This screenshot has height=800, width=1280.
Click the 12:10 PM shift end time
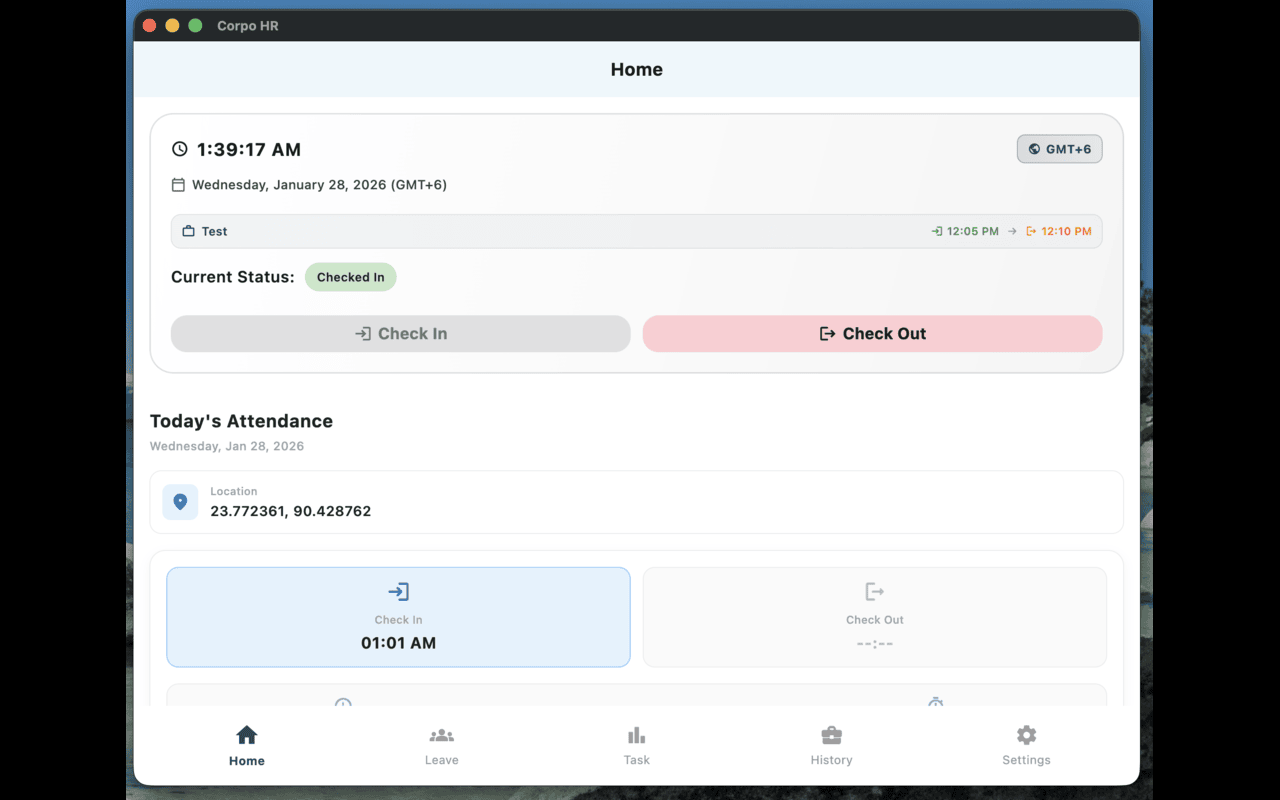(1066, 231)
